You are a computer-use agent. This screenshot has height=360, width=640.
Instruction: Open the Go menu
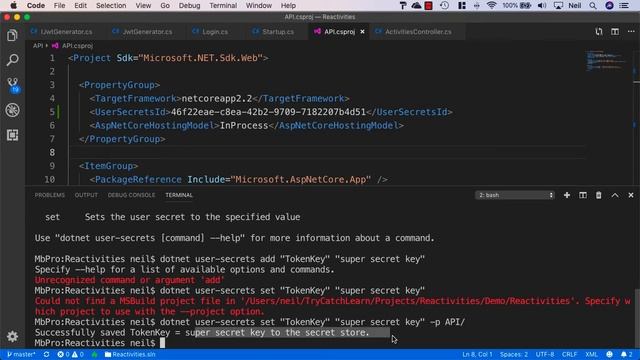[165, 5]
